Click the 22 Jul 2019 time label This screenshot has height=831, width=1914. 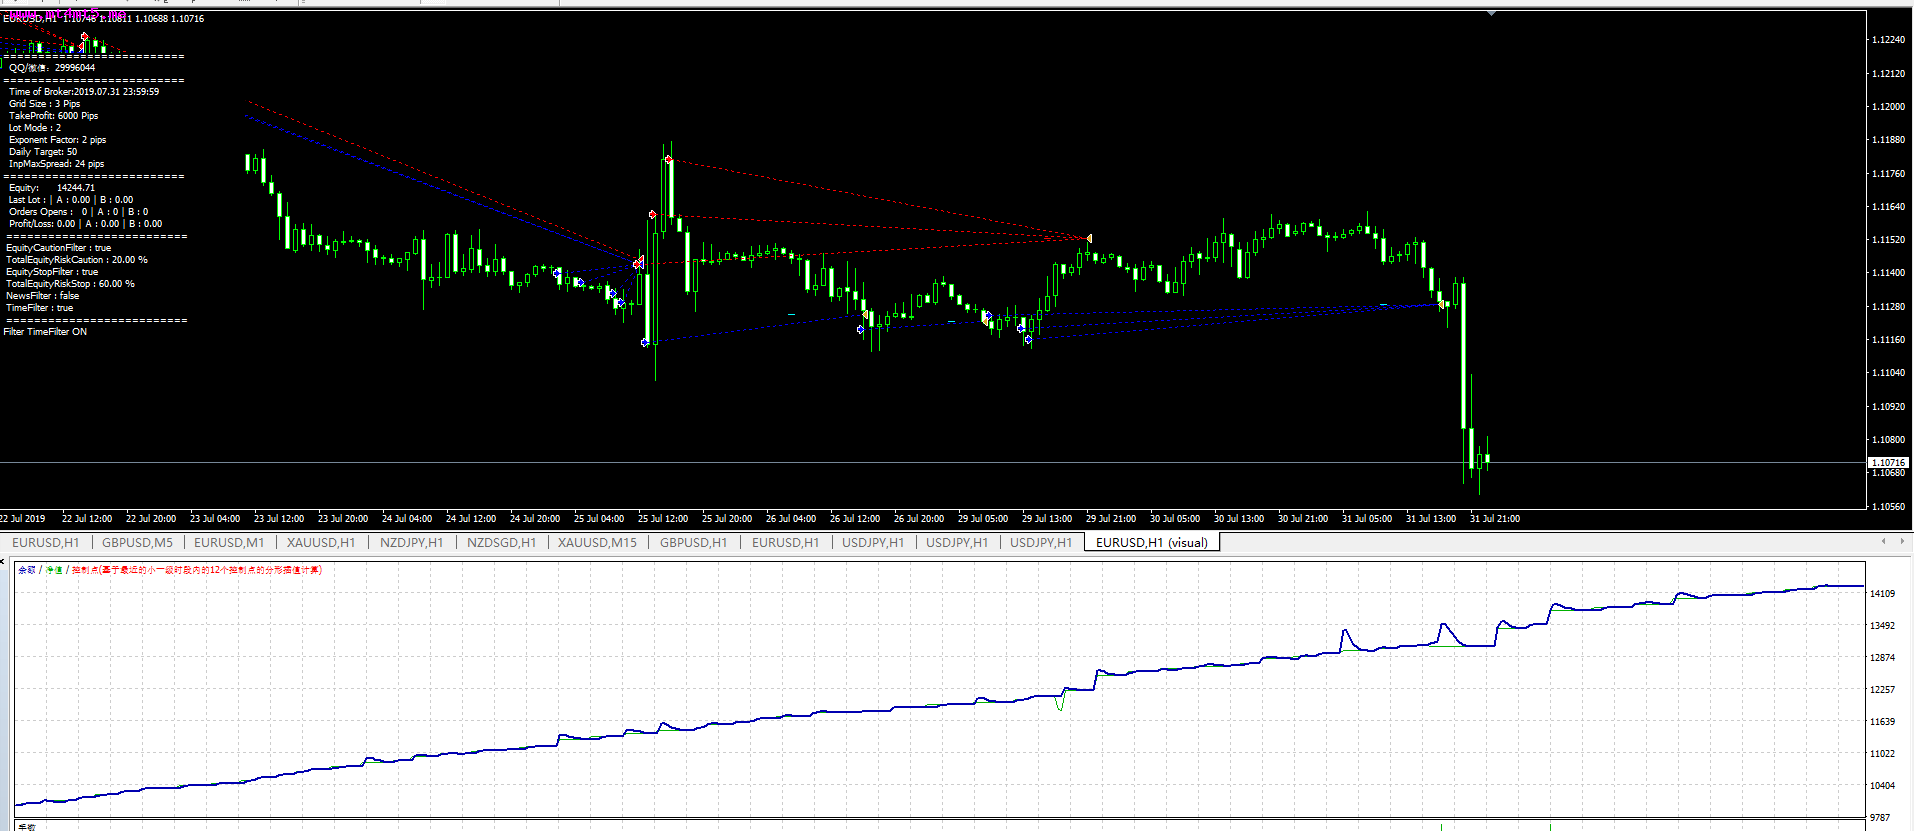click(x=23, y=518)
